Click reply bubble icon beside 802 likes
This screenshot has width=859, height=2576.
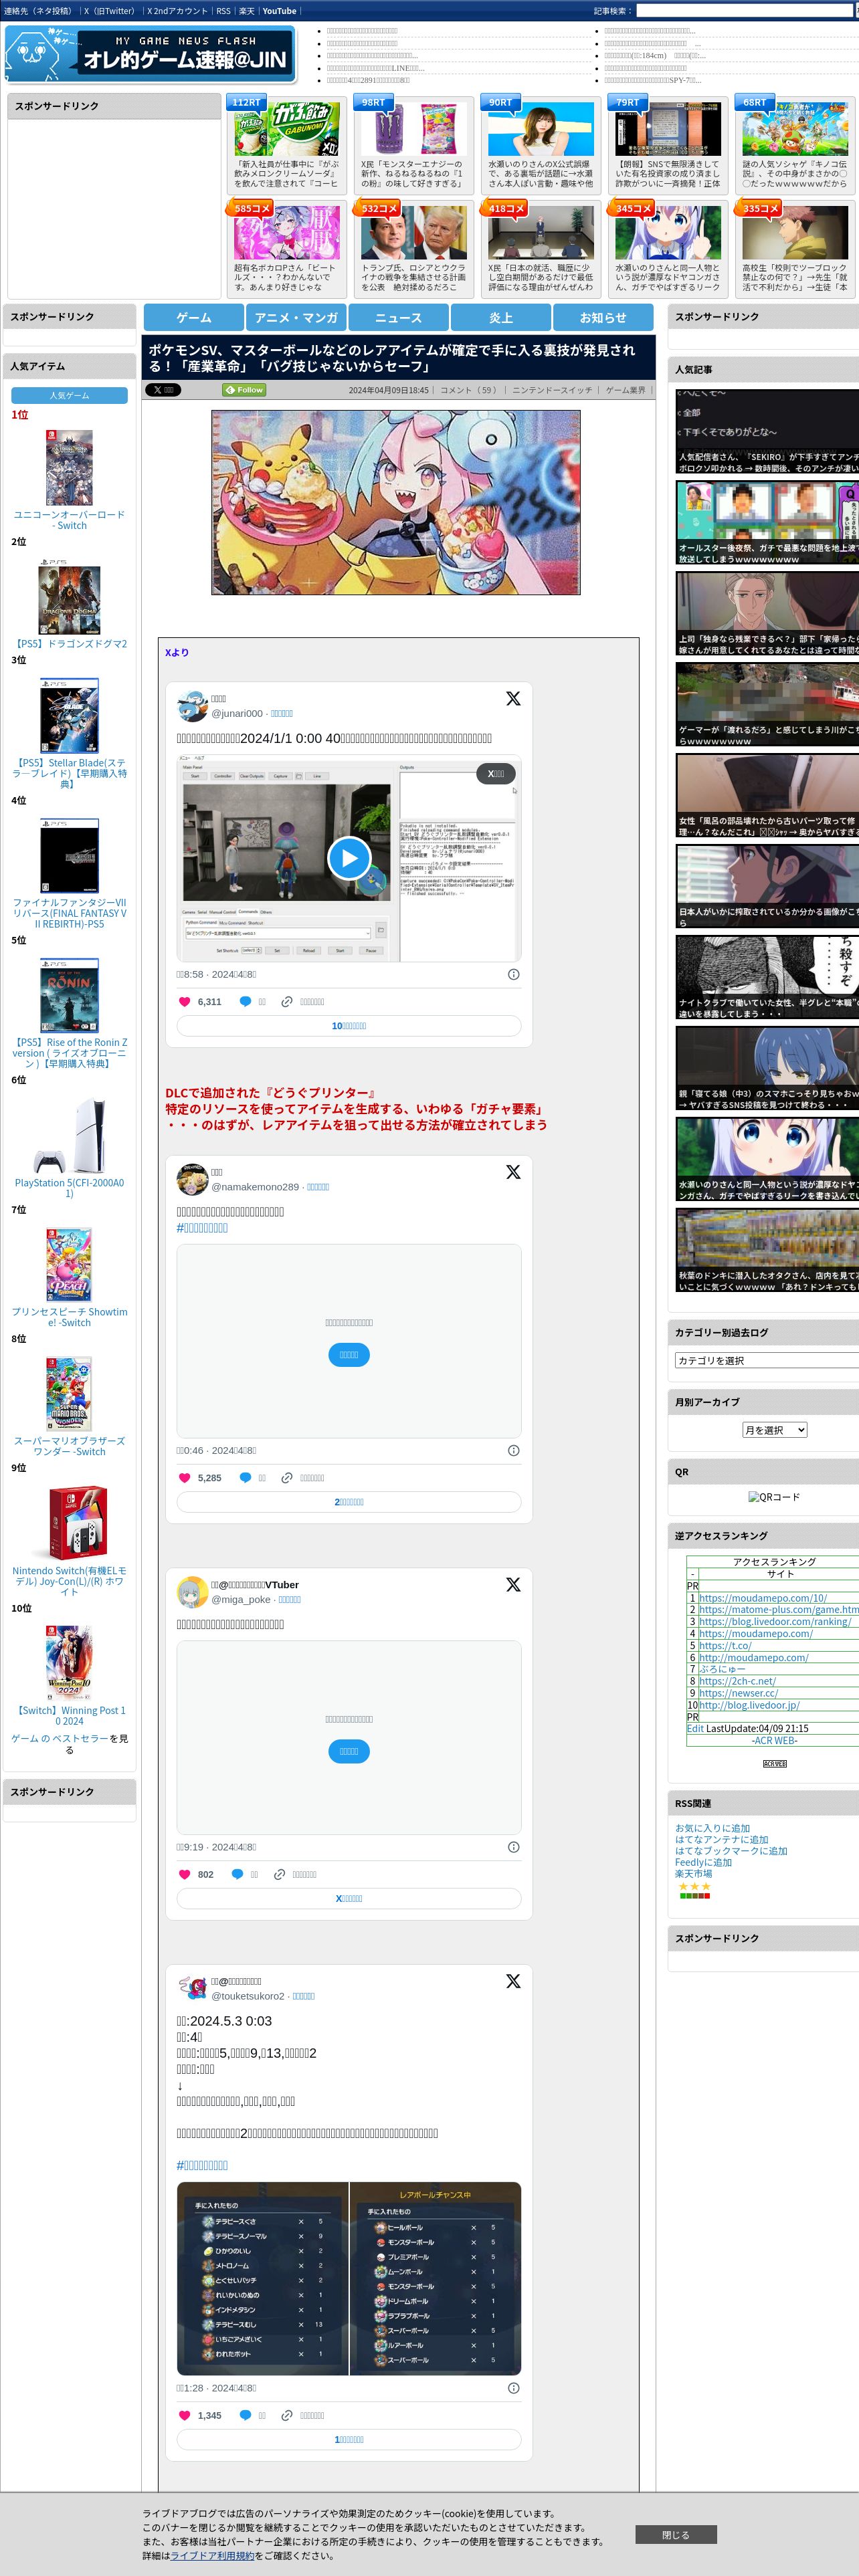click(x=237, y=1874)
